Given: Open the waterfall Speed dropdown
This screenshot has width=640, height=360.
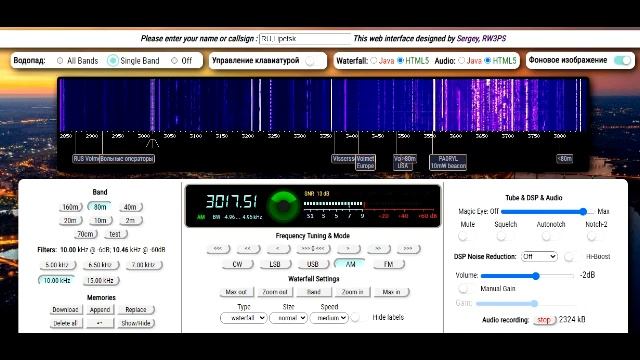Looking at the screenshot, I should pos(329,318).
